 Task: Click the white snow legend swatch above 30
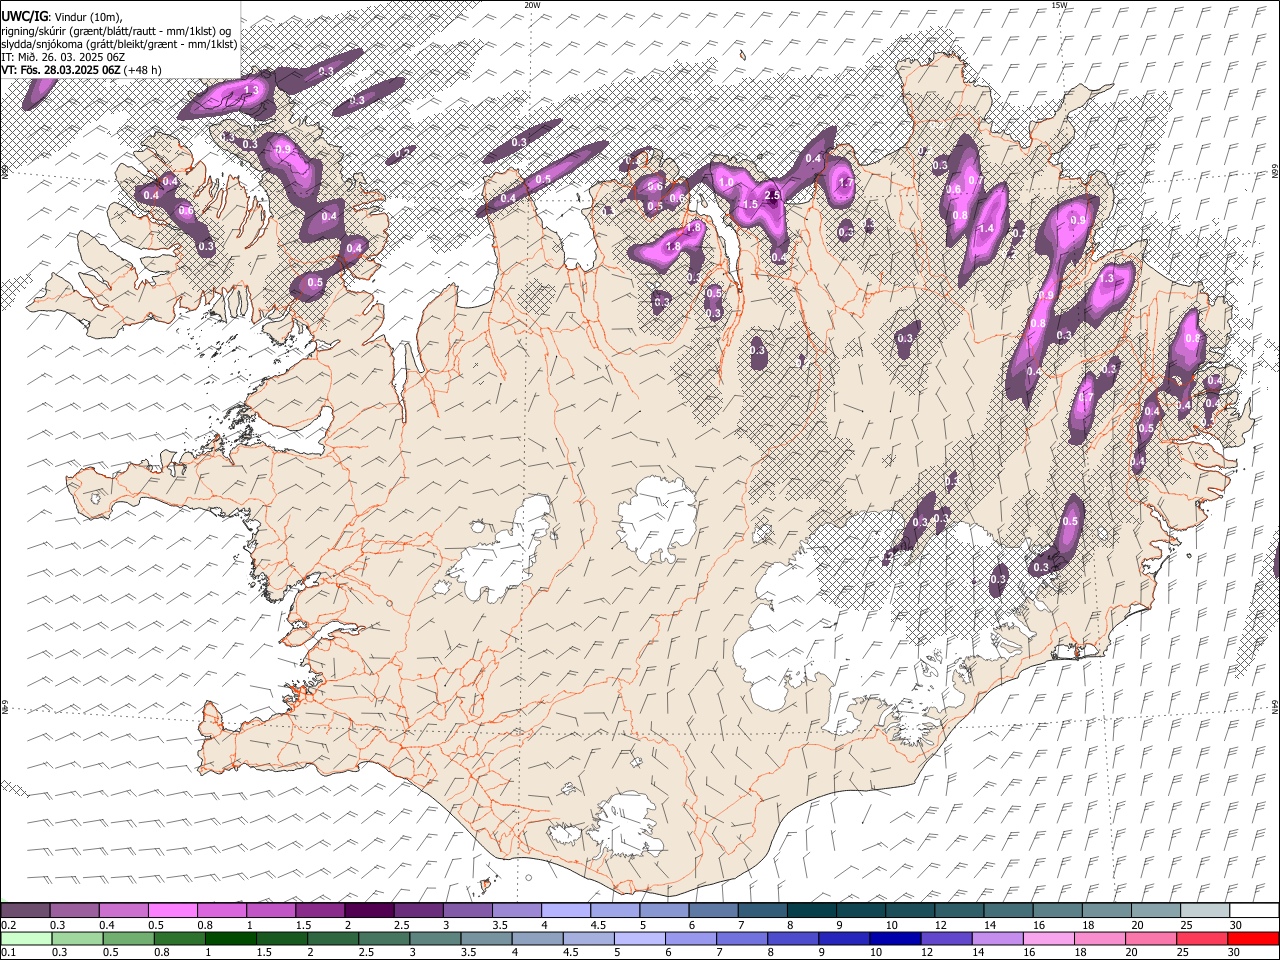[1255, 910]
